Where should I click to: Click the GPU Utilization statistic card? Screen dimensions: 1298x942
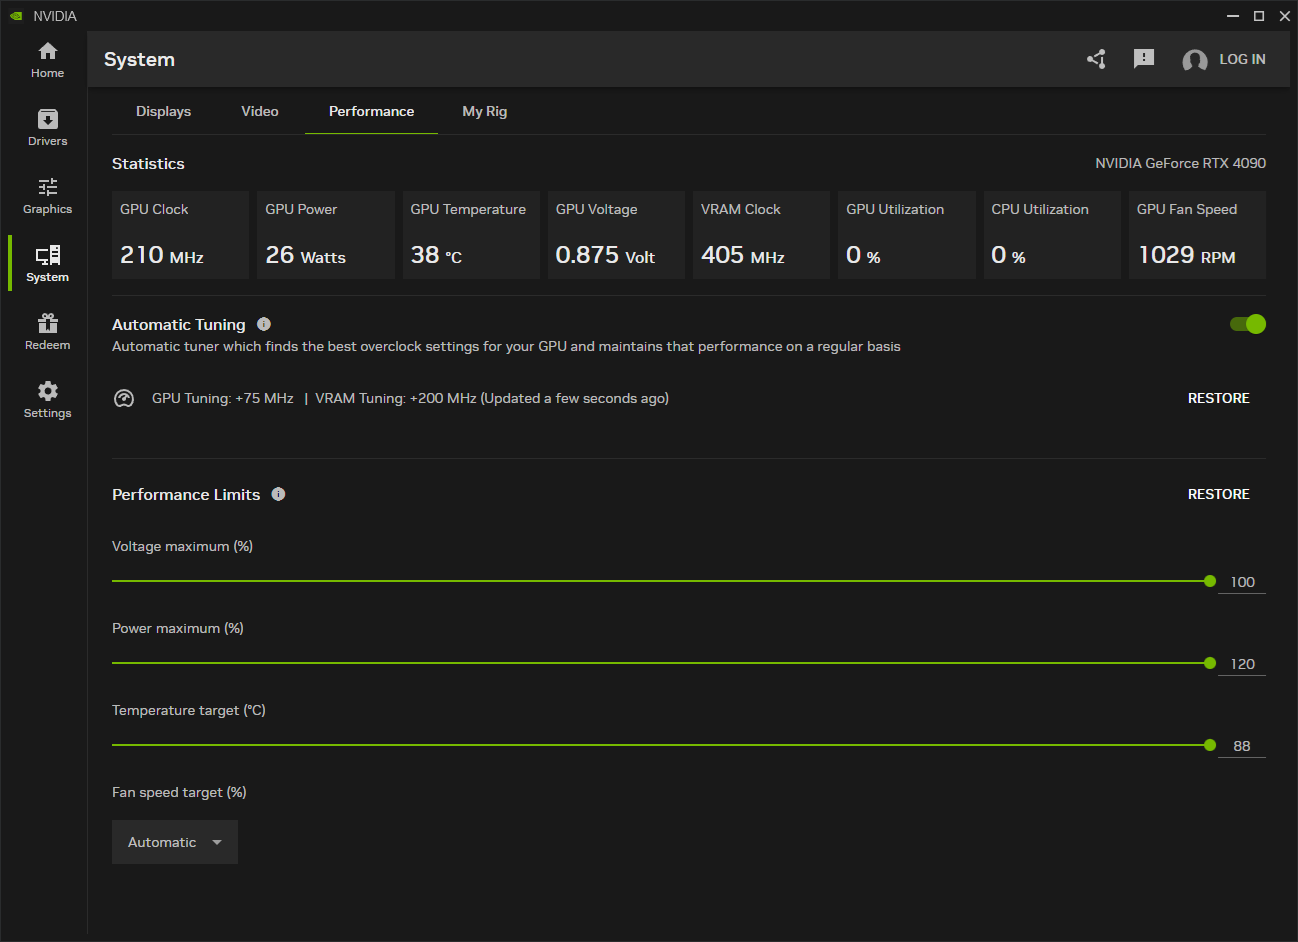point(907,235)
